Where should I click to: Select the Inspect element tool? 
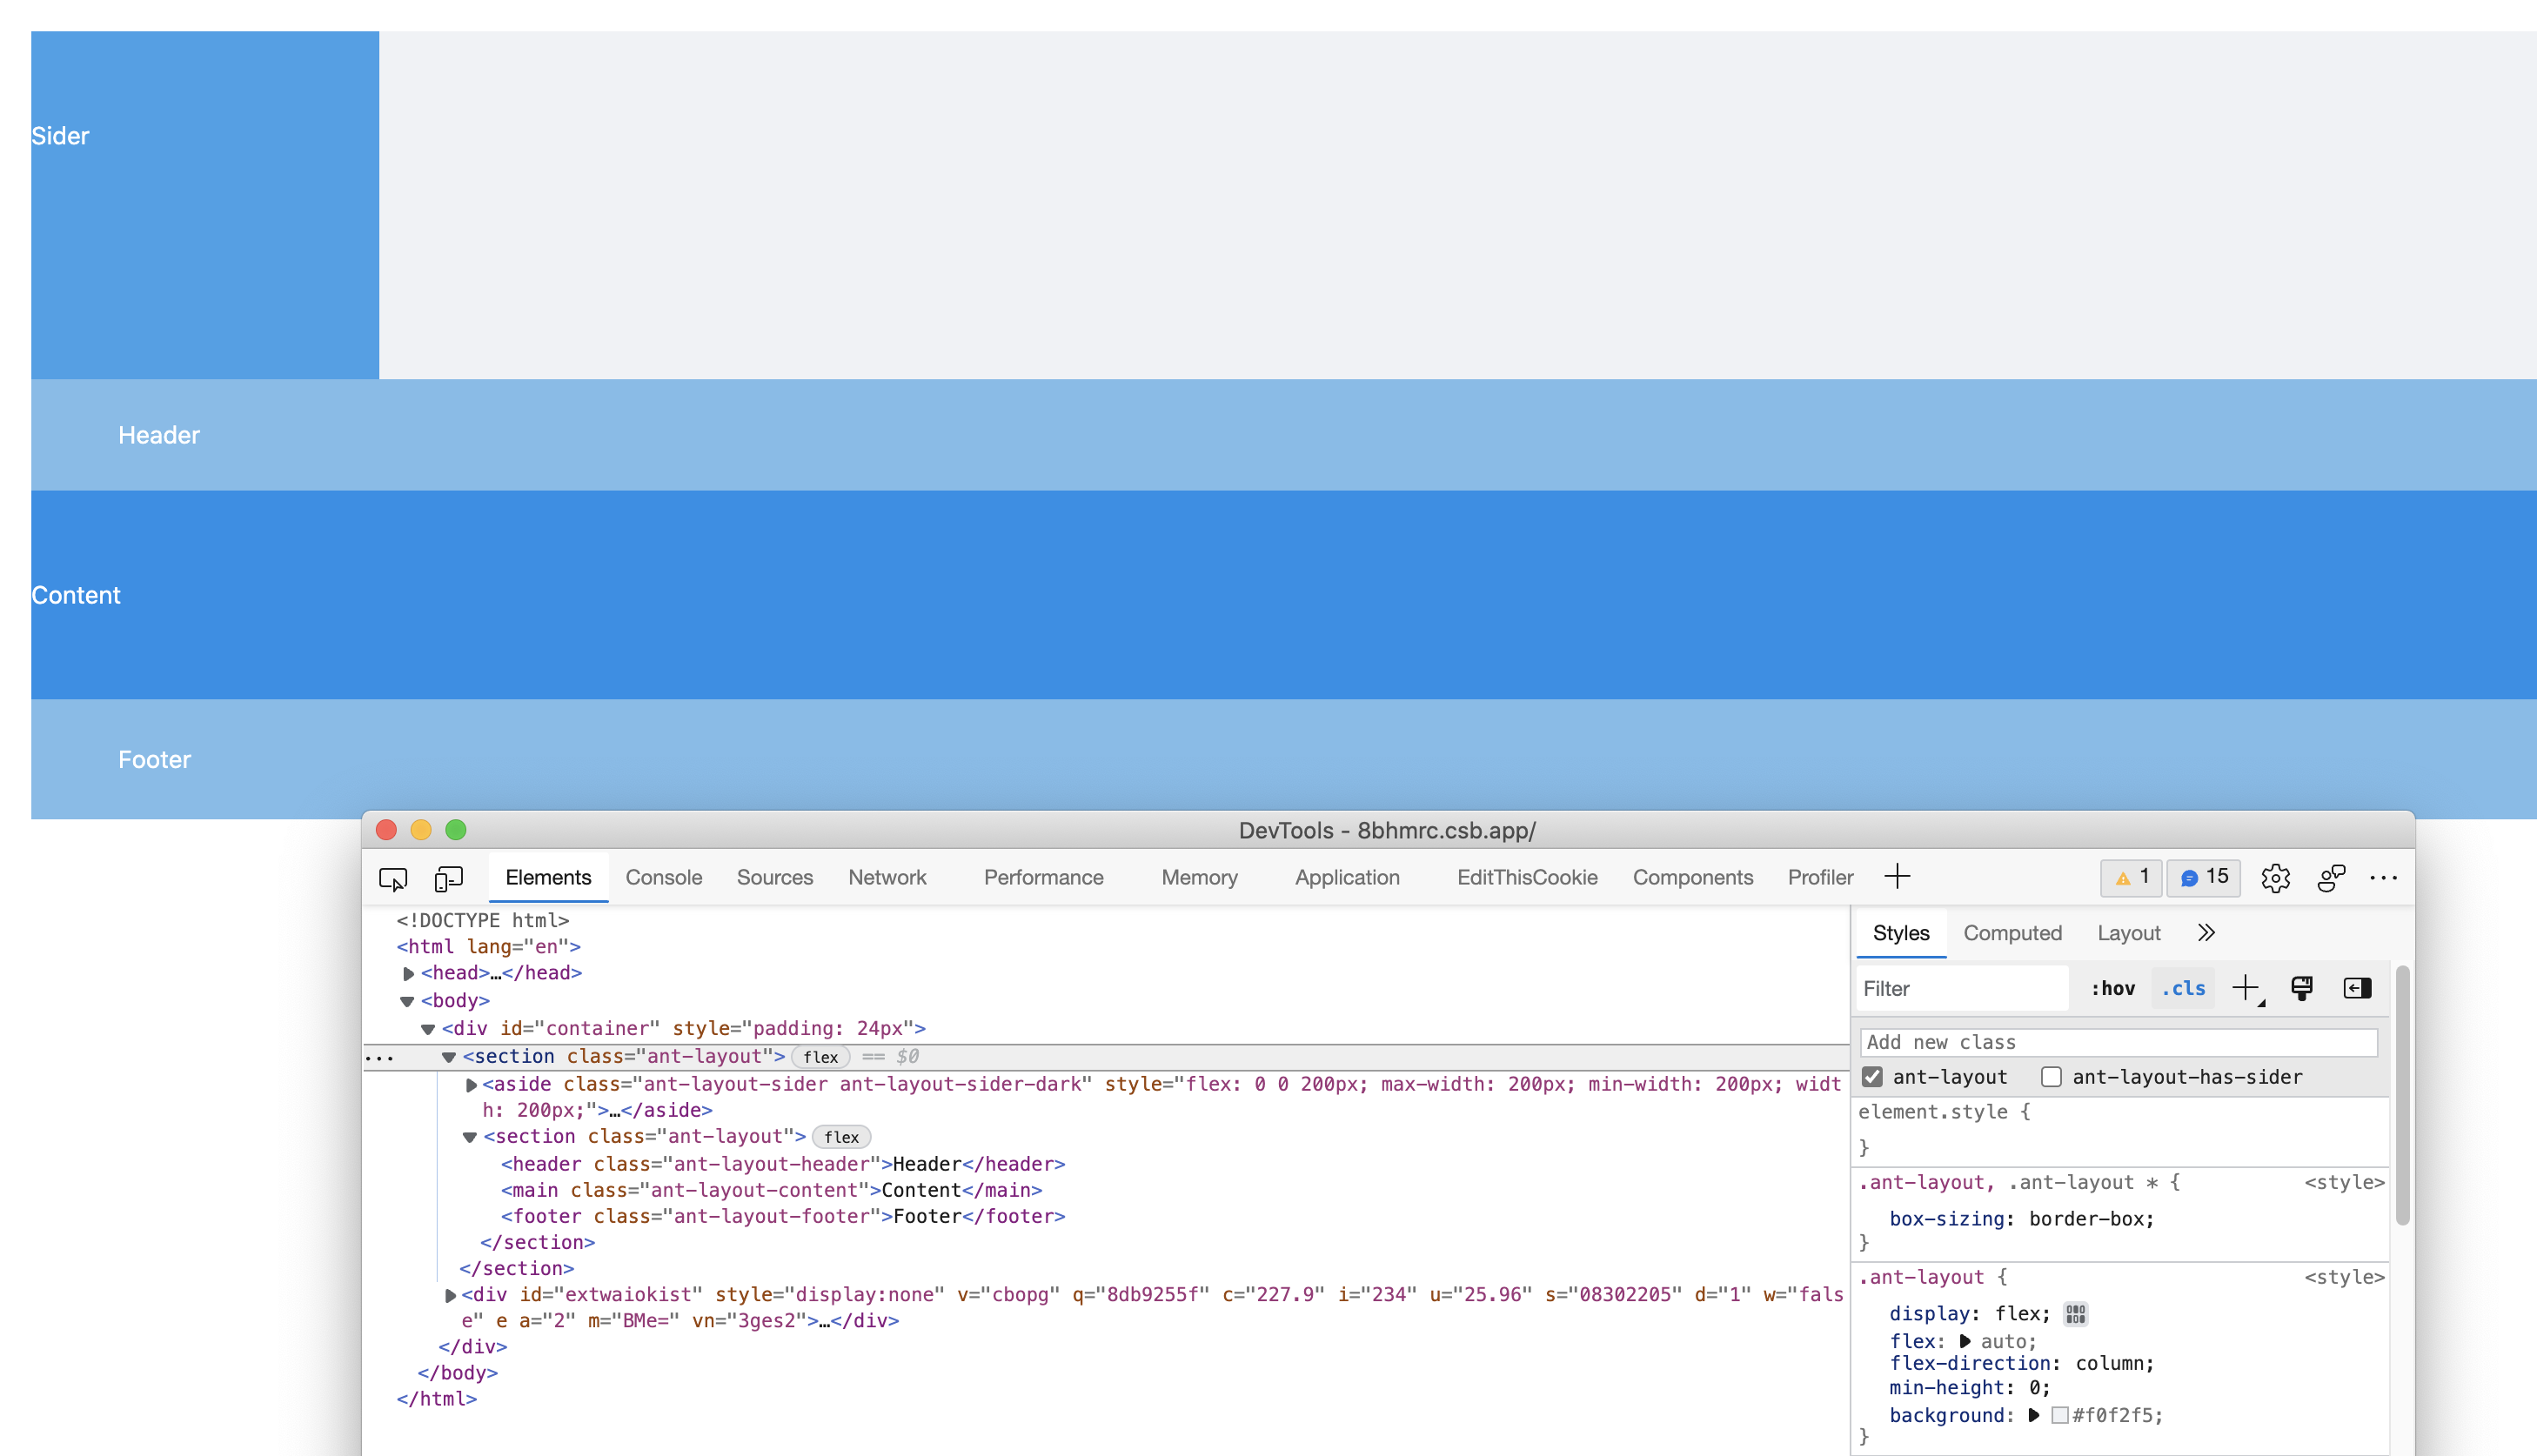pyautogui.click(x=393, y=878)
